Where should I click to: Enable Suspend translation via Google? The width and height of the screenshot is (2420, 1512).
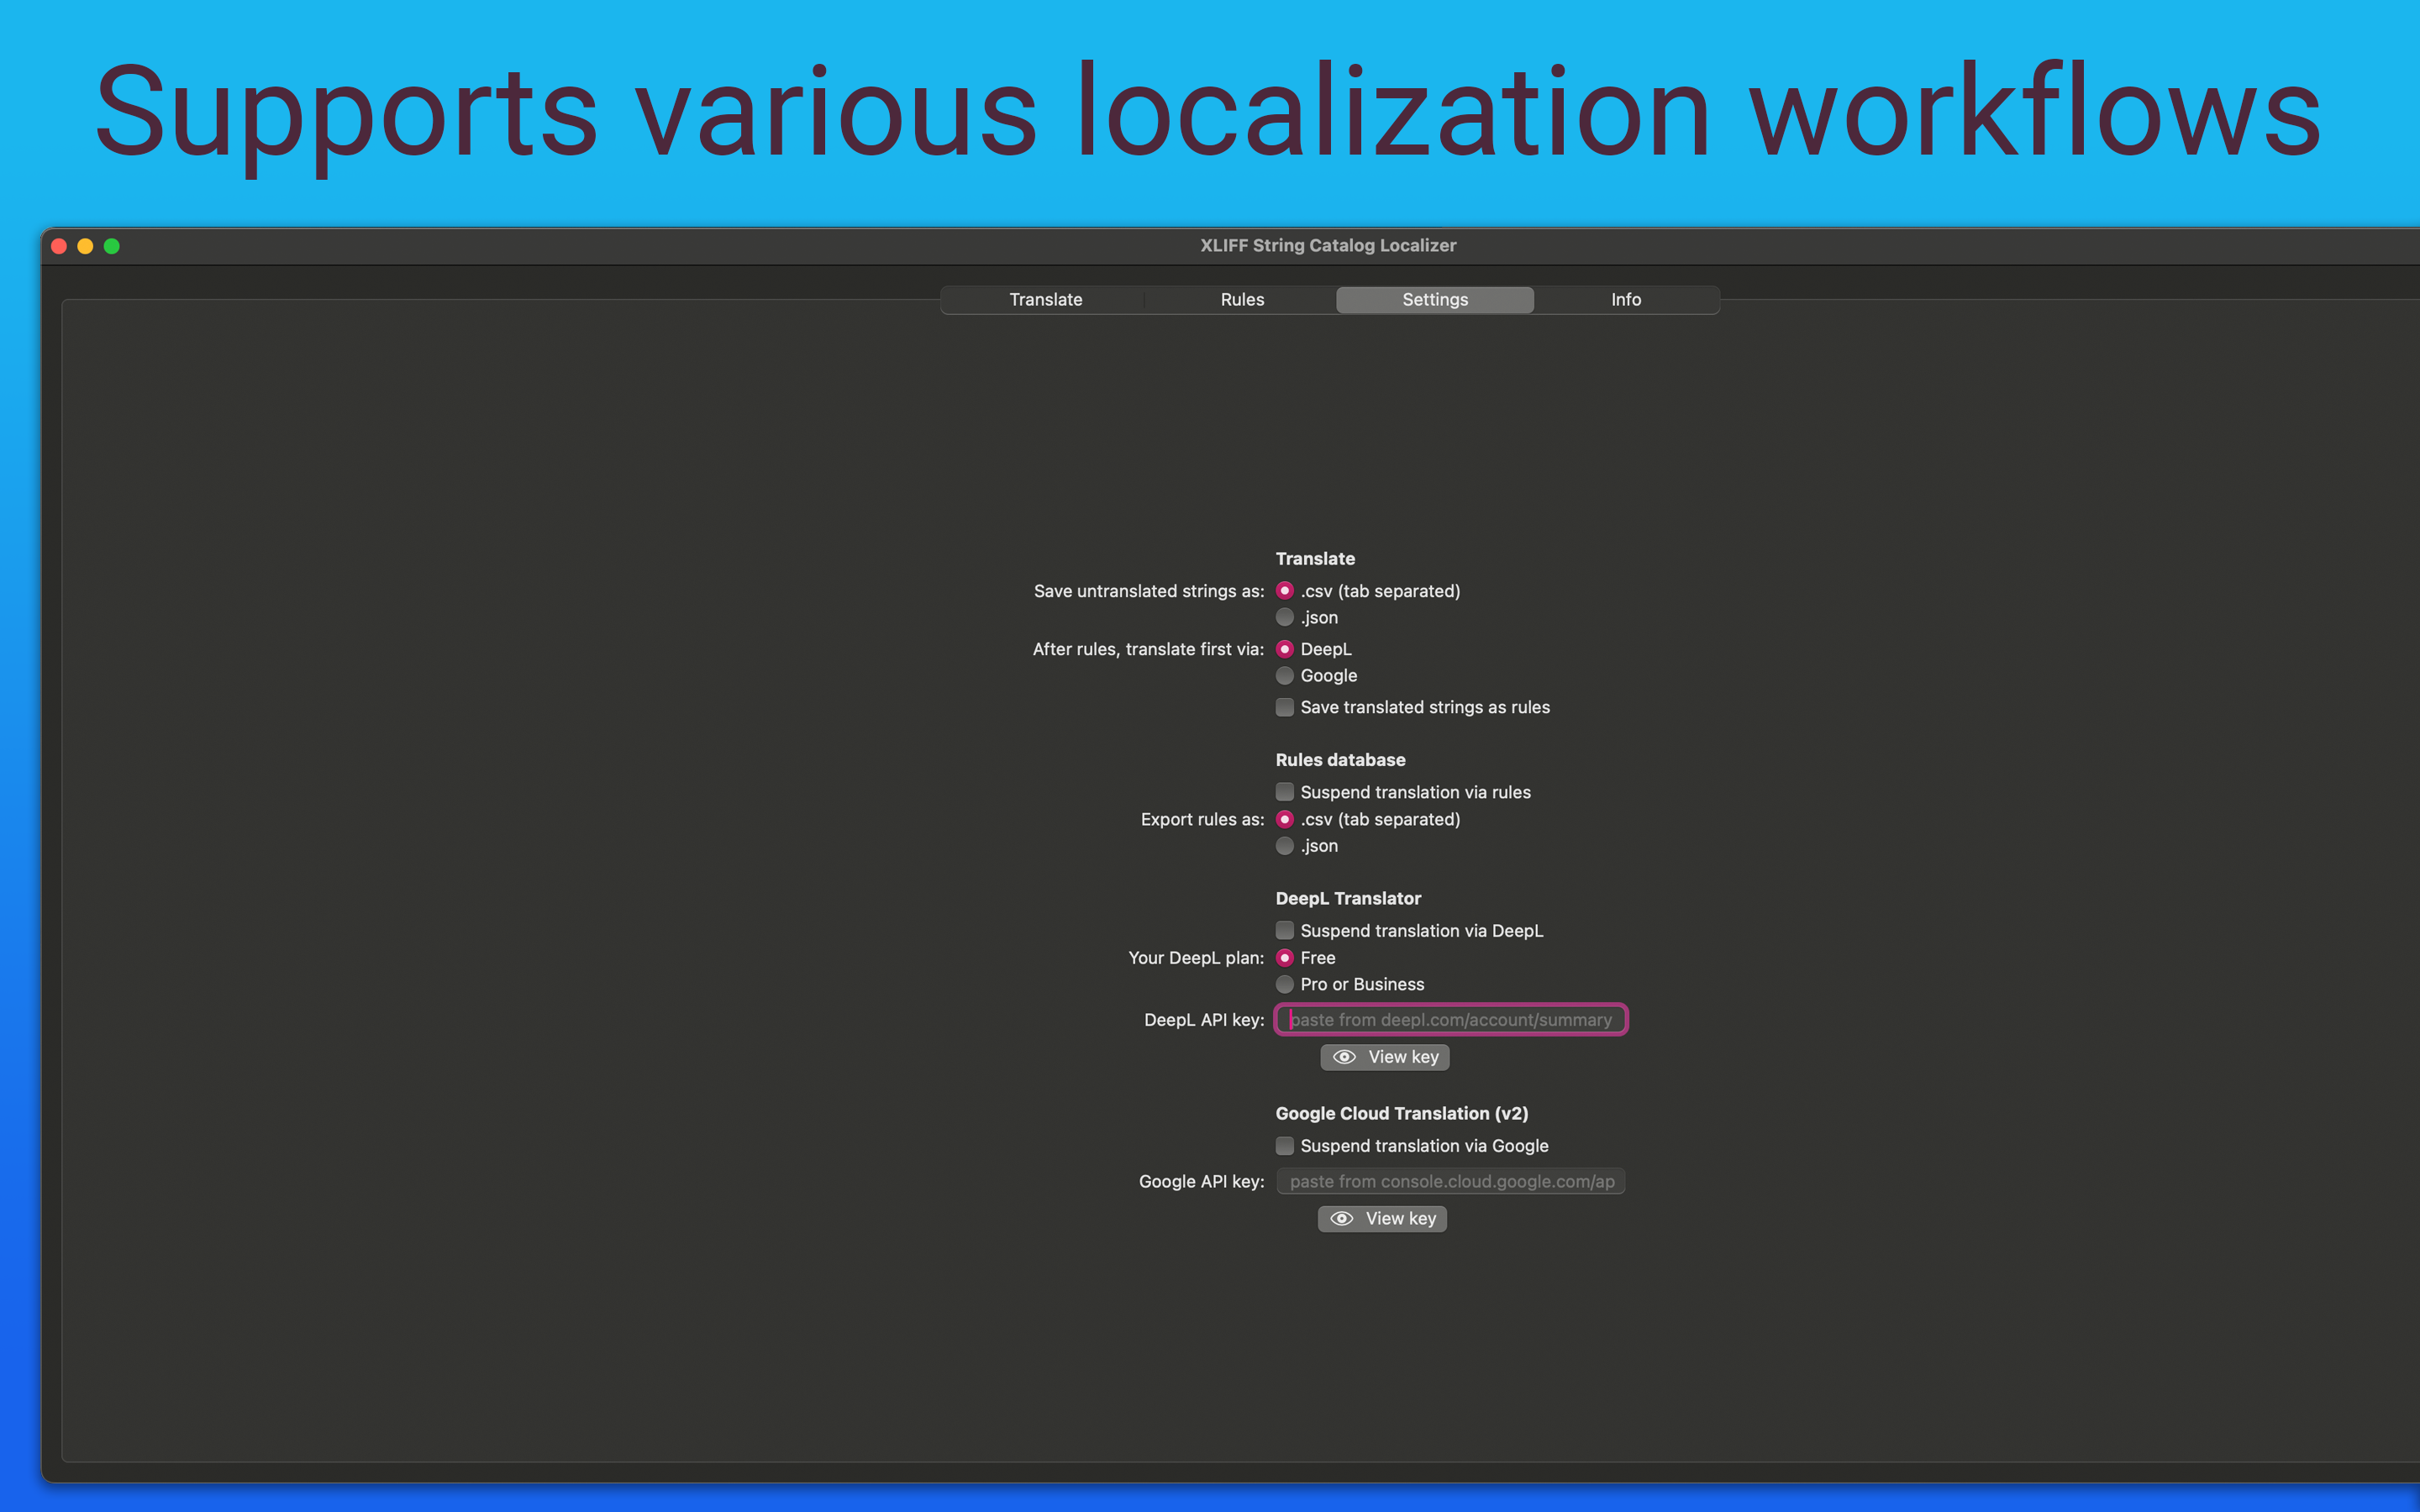pyautogui.click(x=1285, y=1145)
